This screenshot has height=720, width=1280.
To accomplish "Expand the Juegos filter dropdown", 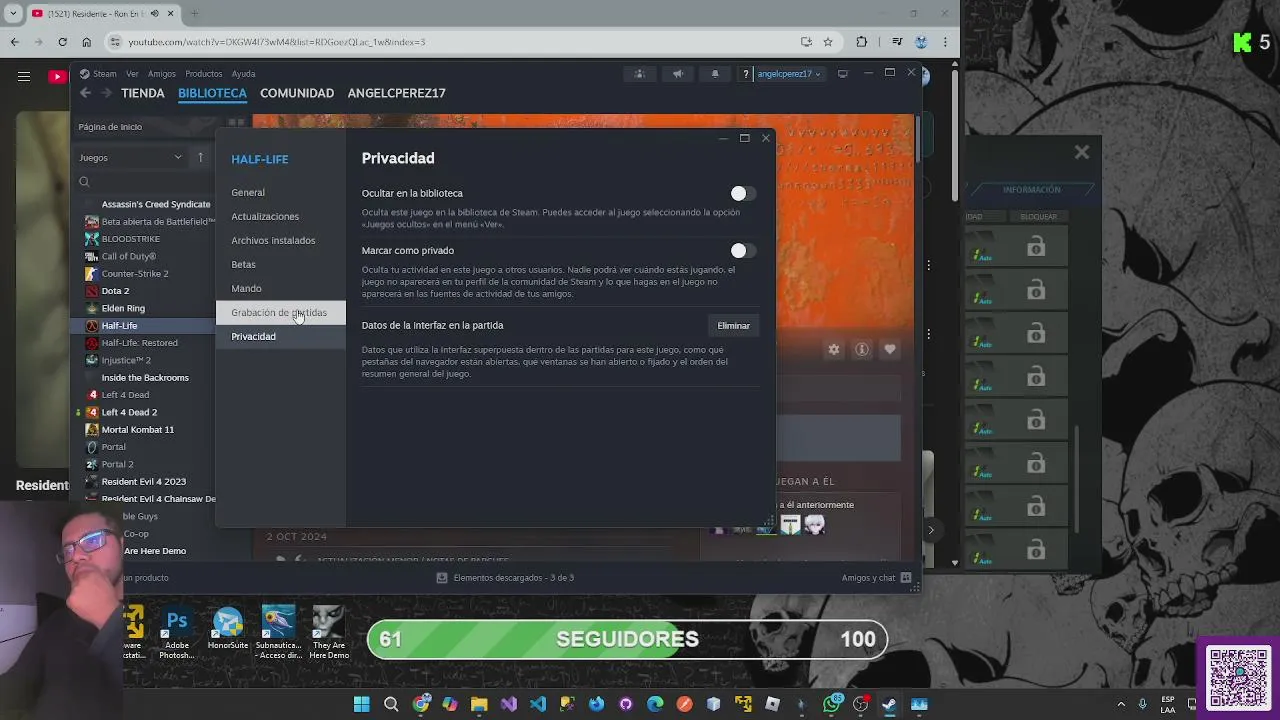I will (x=131, y=157).
